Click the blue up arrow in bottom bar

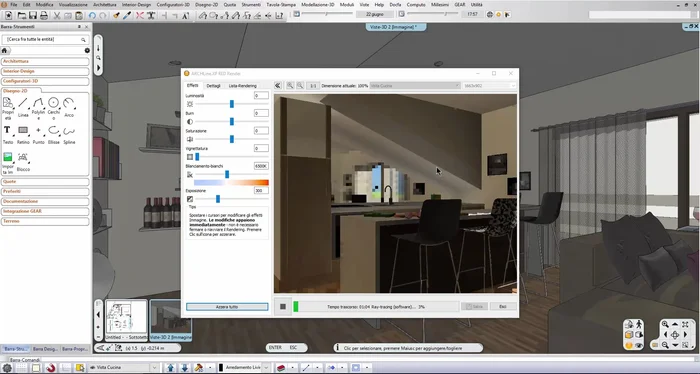(x=170, y=368)
